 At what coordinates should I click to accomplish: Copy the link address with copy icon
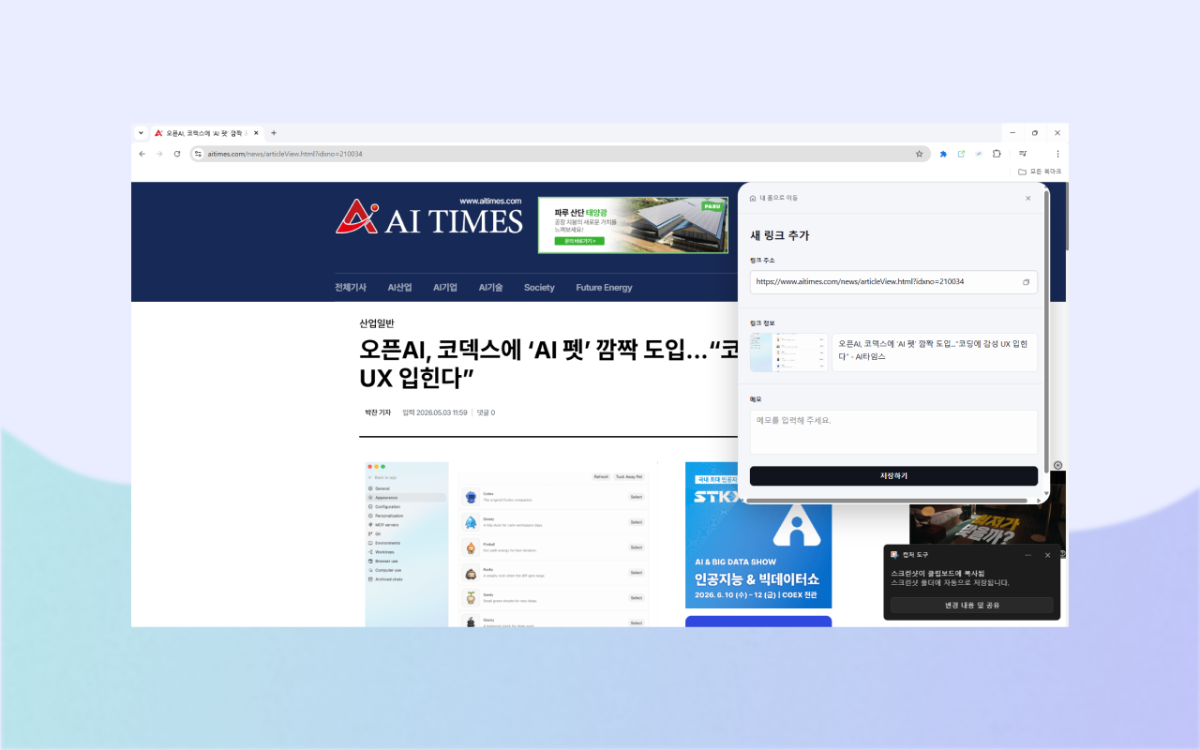pos(1026,282)
